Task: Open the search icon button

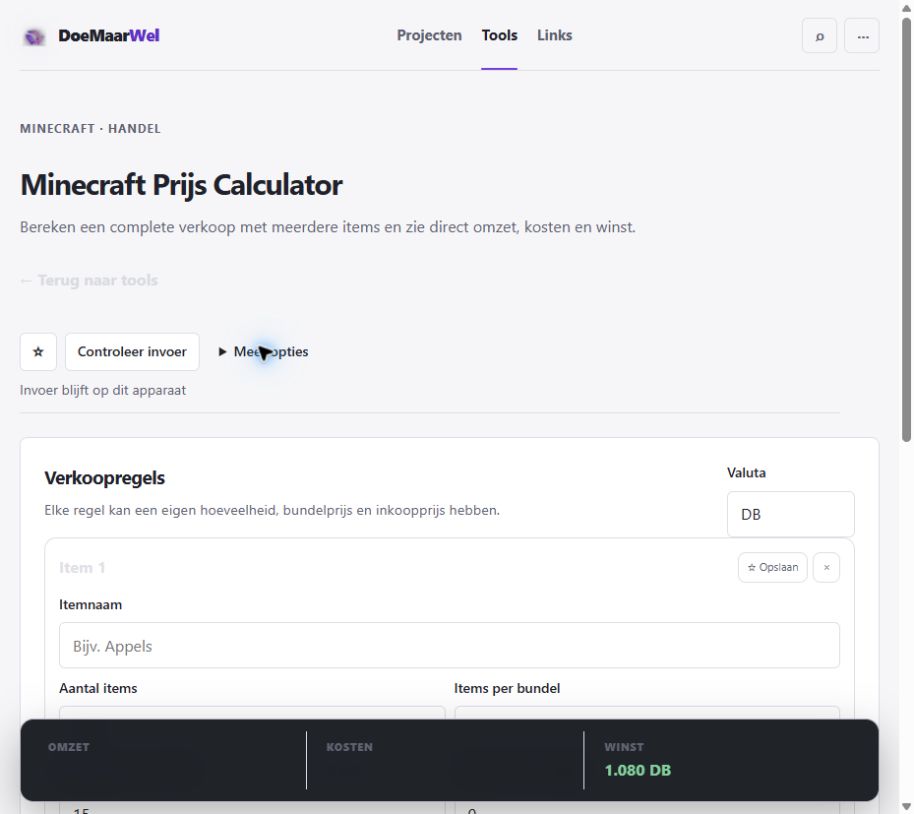Action: (819, 36)
